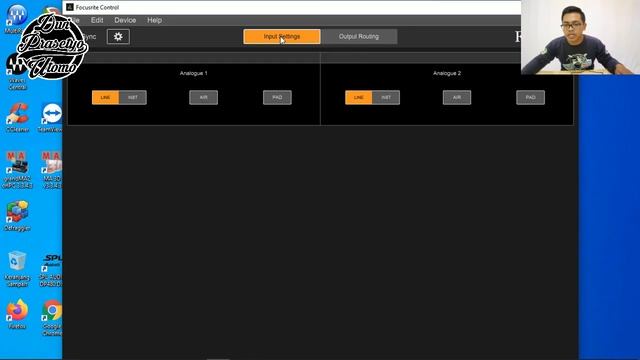Select the Google Chrome desktop icon
This screenshot has width=640, height=360.
pos(52,318)
